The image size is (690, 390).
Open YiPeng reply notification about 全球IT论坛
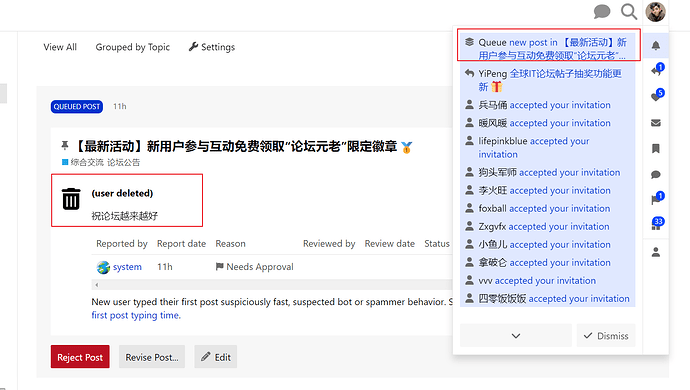[x=548, y=80]
